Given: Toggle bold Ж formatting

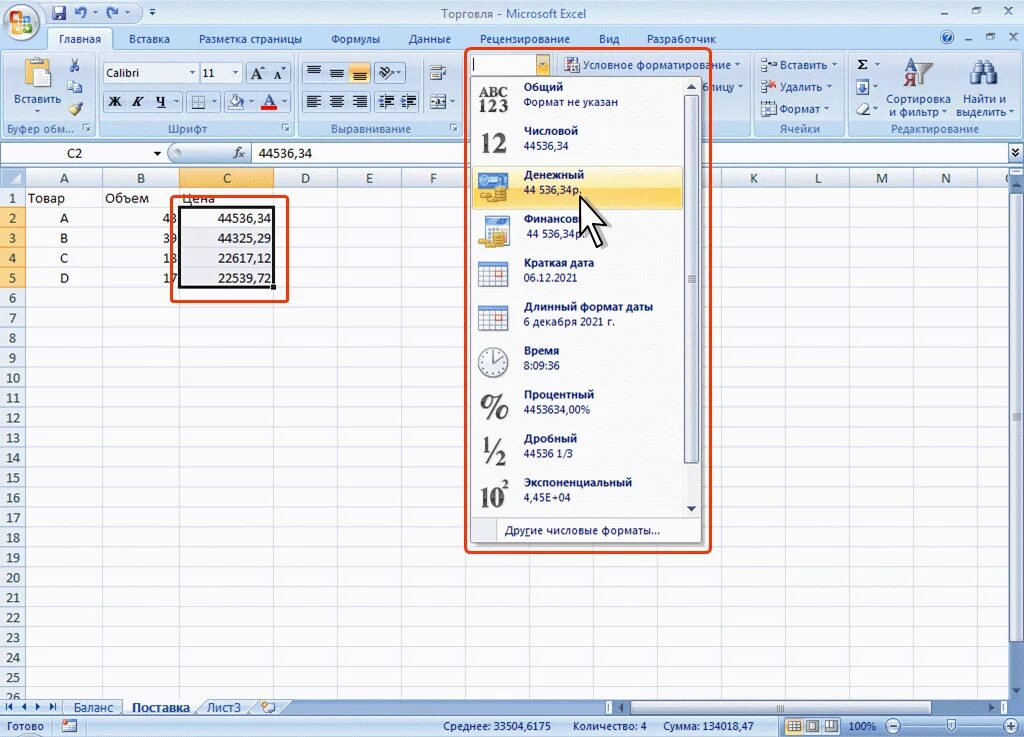Looking at the screenshot, I should (x=115, y=101).
